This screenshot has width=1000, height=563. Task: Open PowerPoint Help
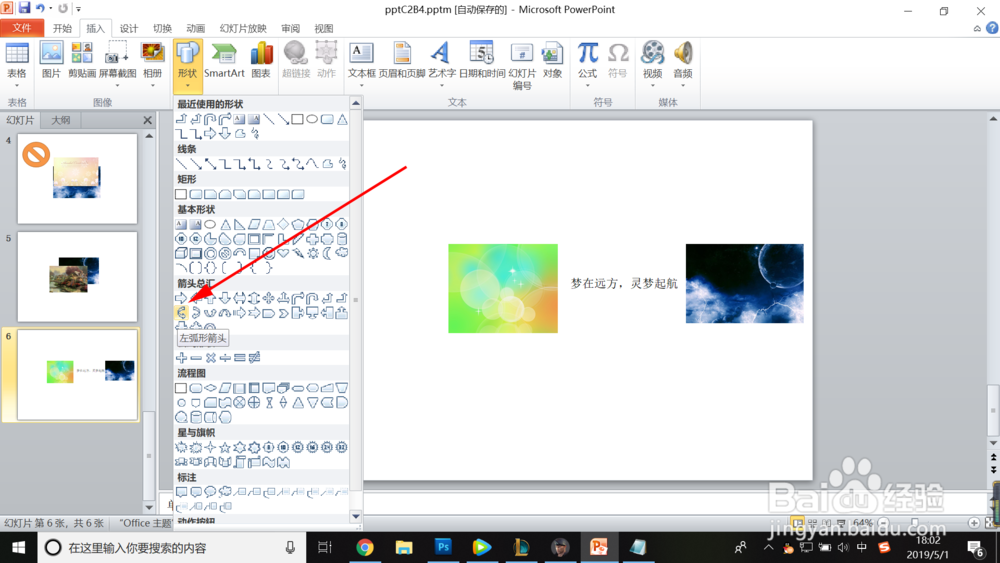pos(992,28)
